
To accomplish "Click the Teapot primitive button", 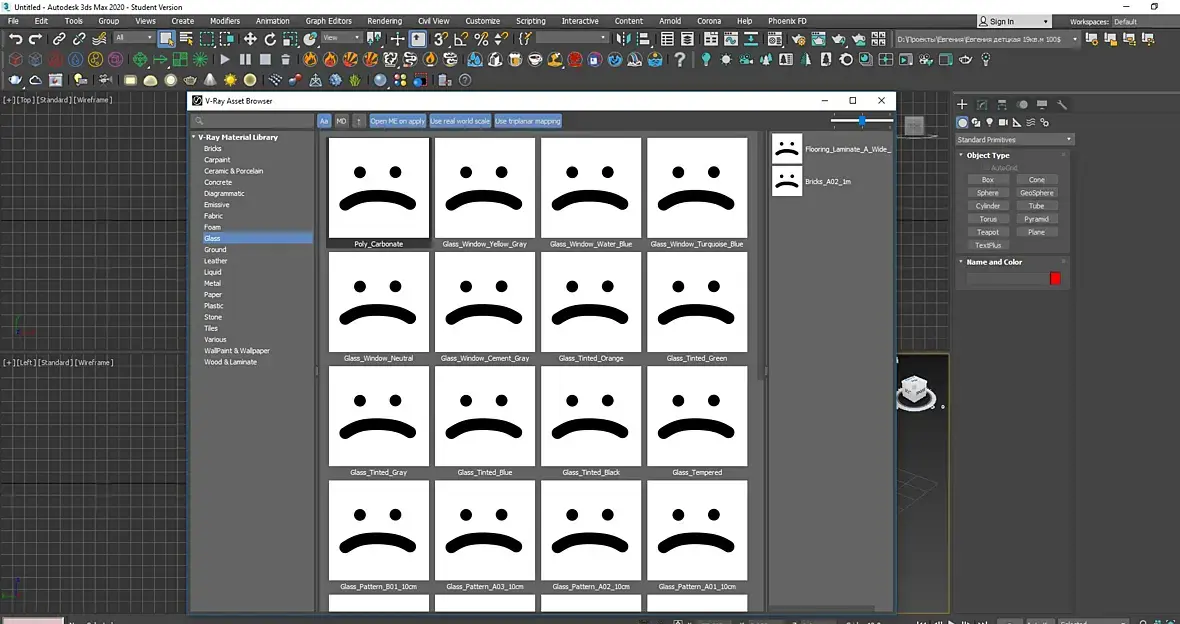I will click(x=988, y=232).
